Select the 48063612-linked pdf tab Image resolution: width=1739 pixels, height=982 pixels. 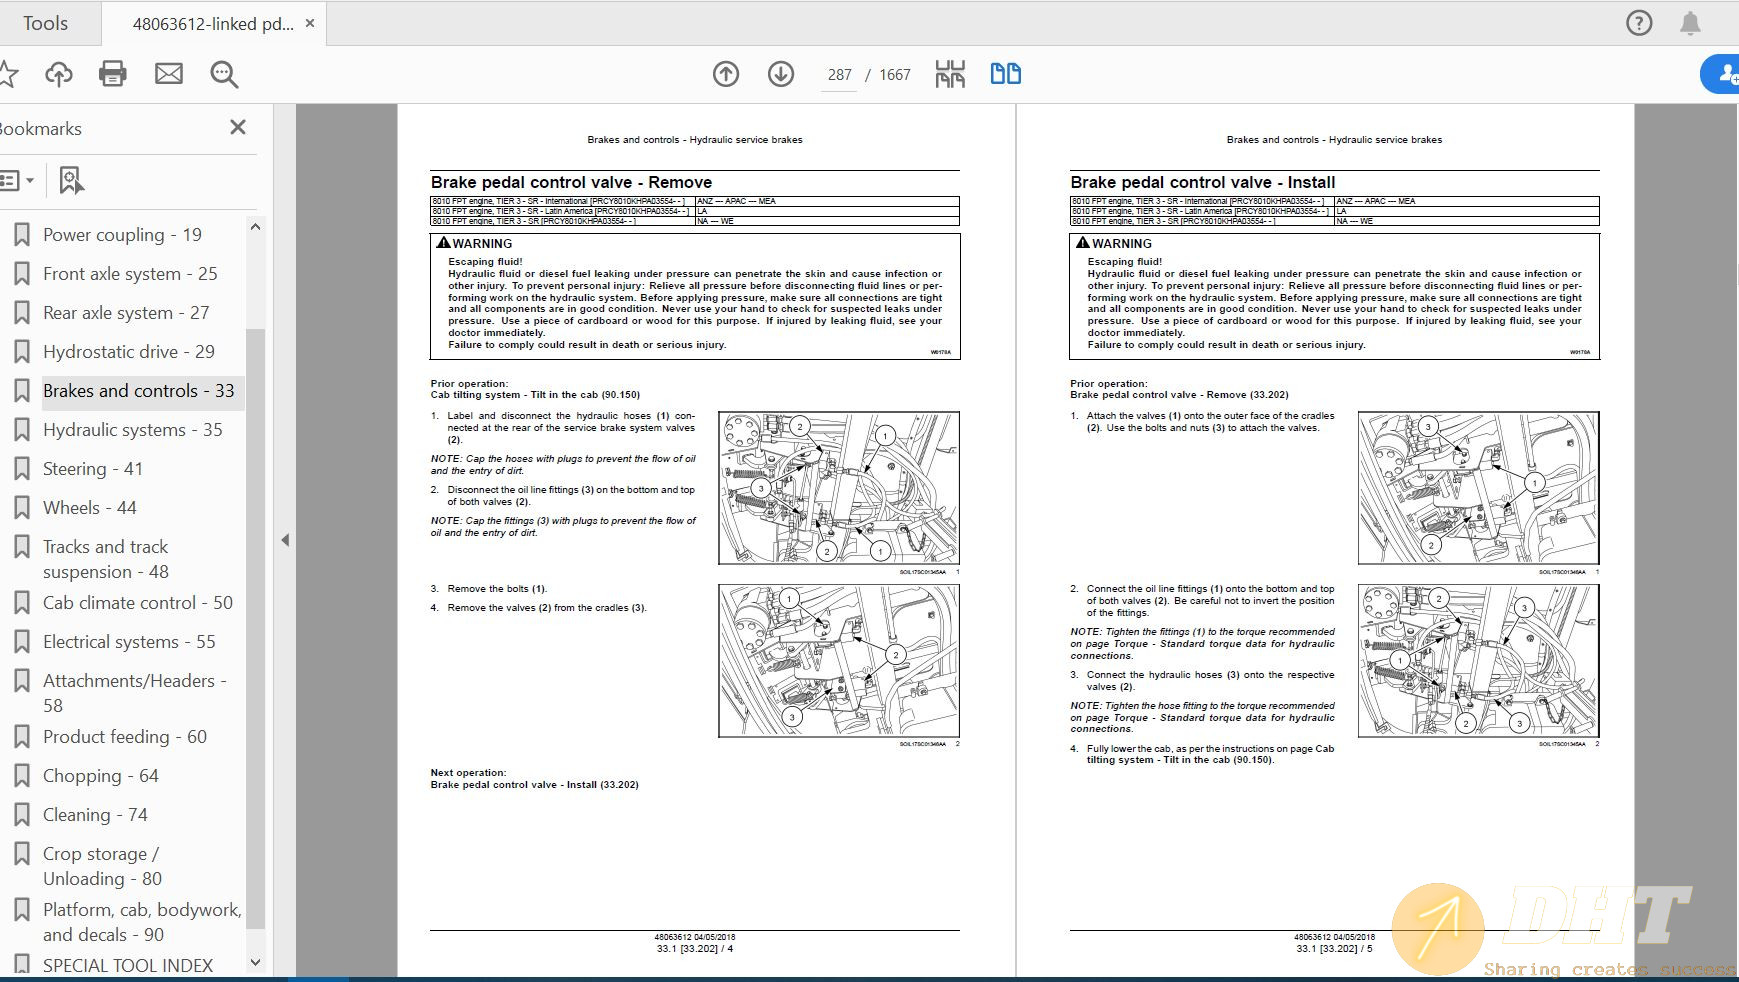coord(212,24)
